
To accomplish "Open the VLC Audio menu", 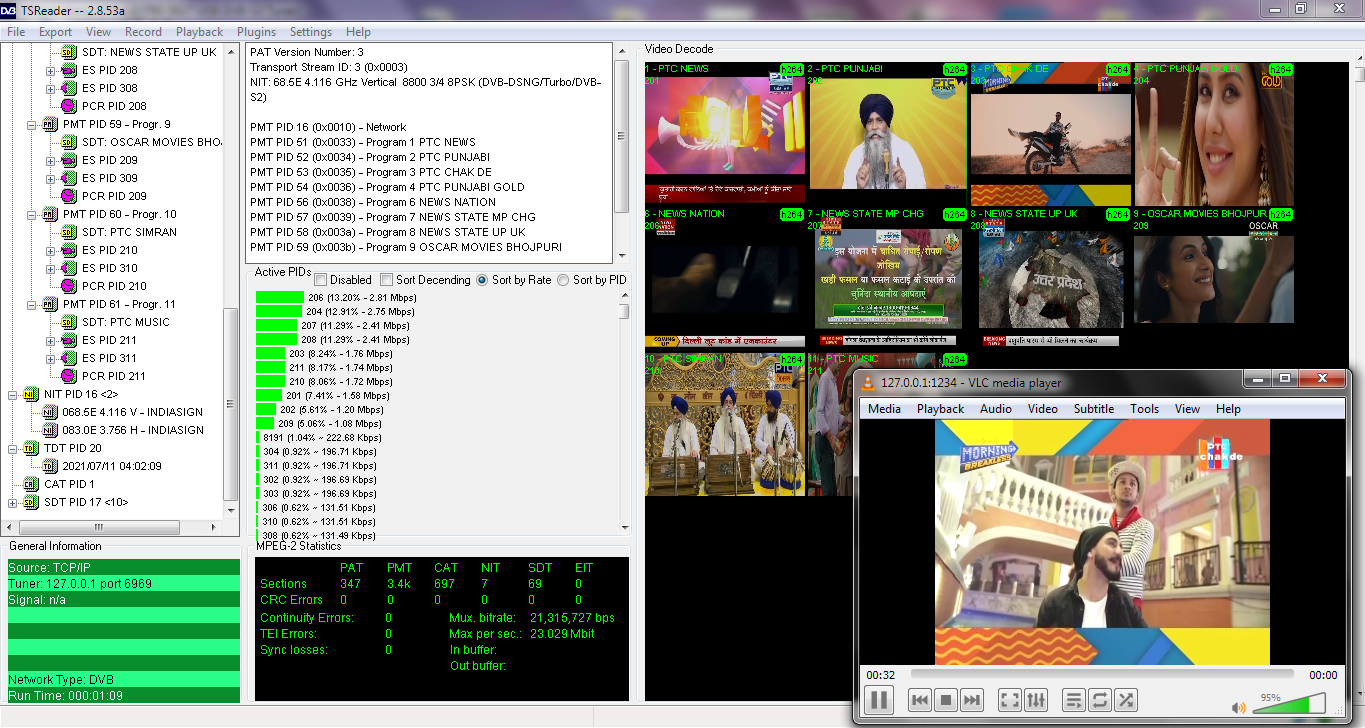I will click(995, 408).
